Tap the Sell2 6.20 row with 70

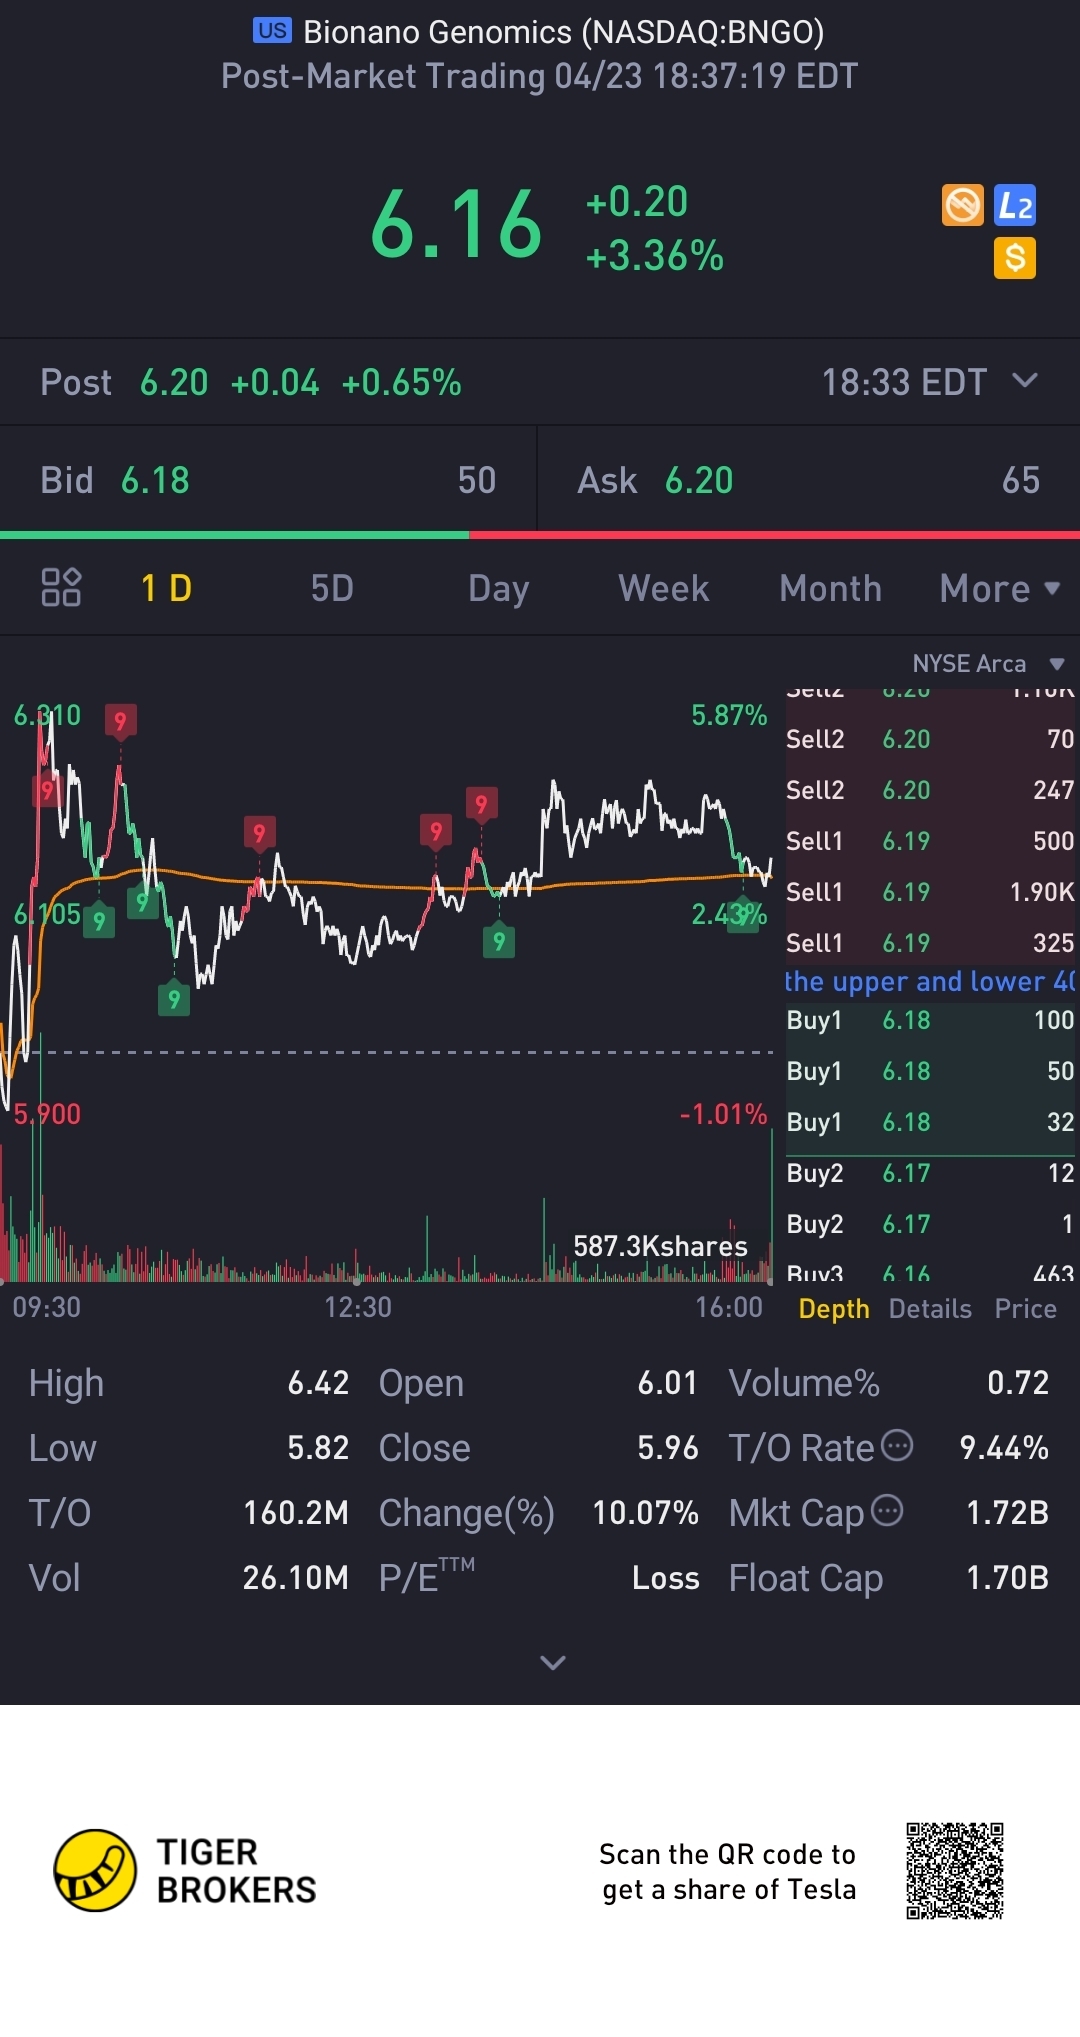(930, 739)
